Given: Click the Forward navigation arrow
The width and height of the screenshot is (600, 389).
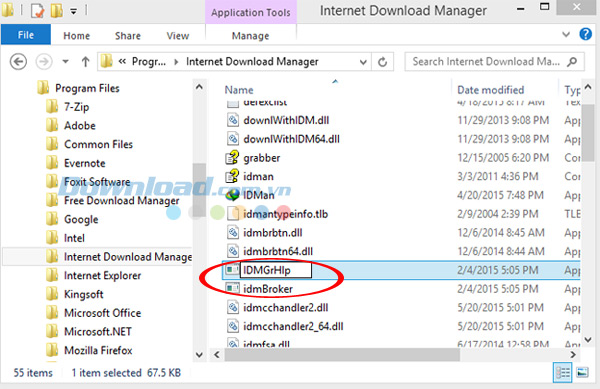Looking at the screenshot, I should point(44,62).
